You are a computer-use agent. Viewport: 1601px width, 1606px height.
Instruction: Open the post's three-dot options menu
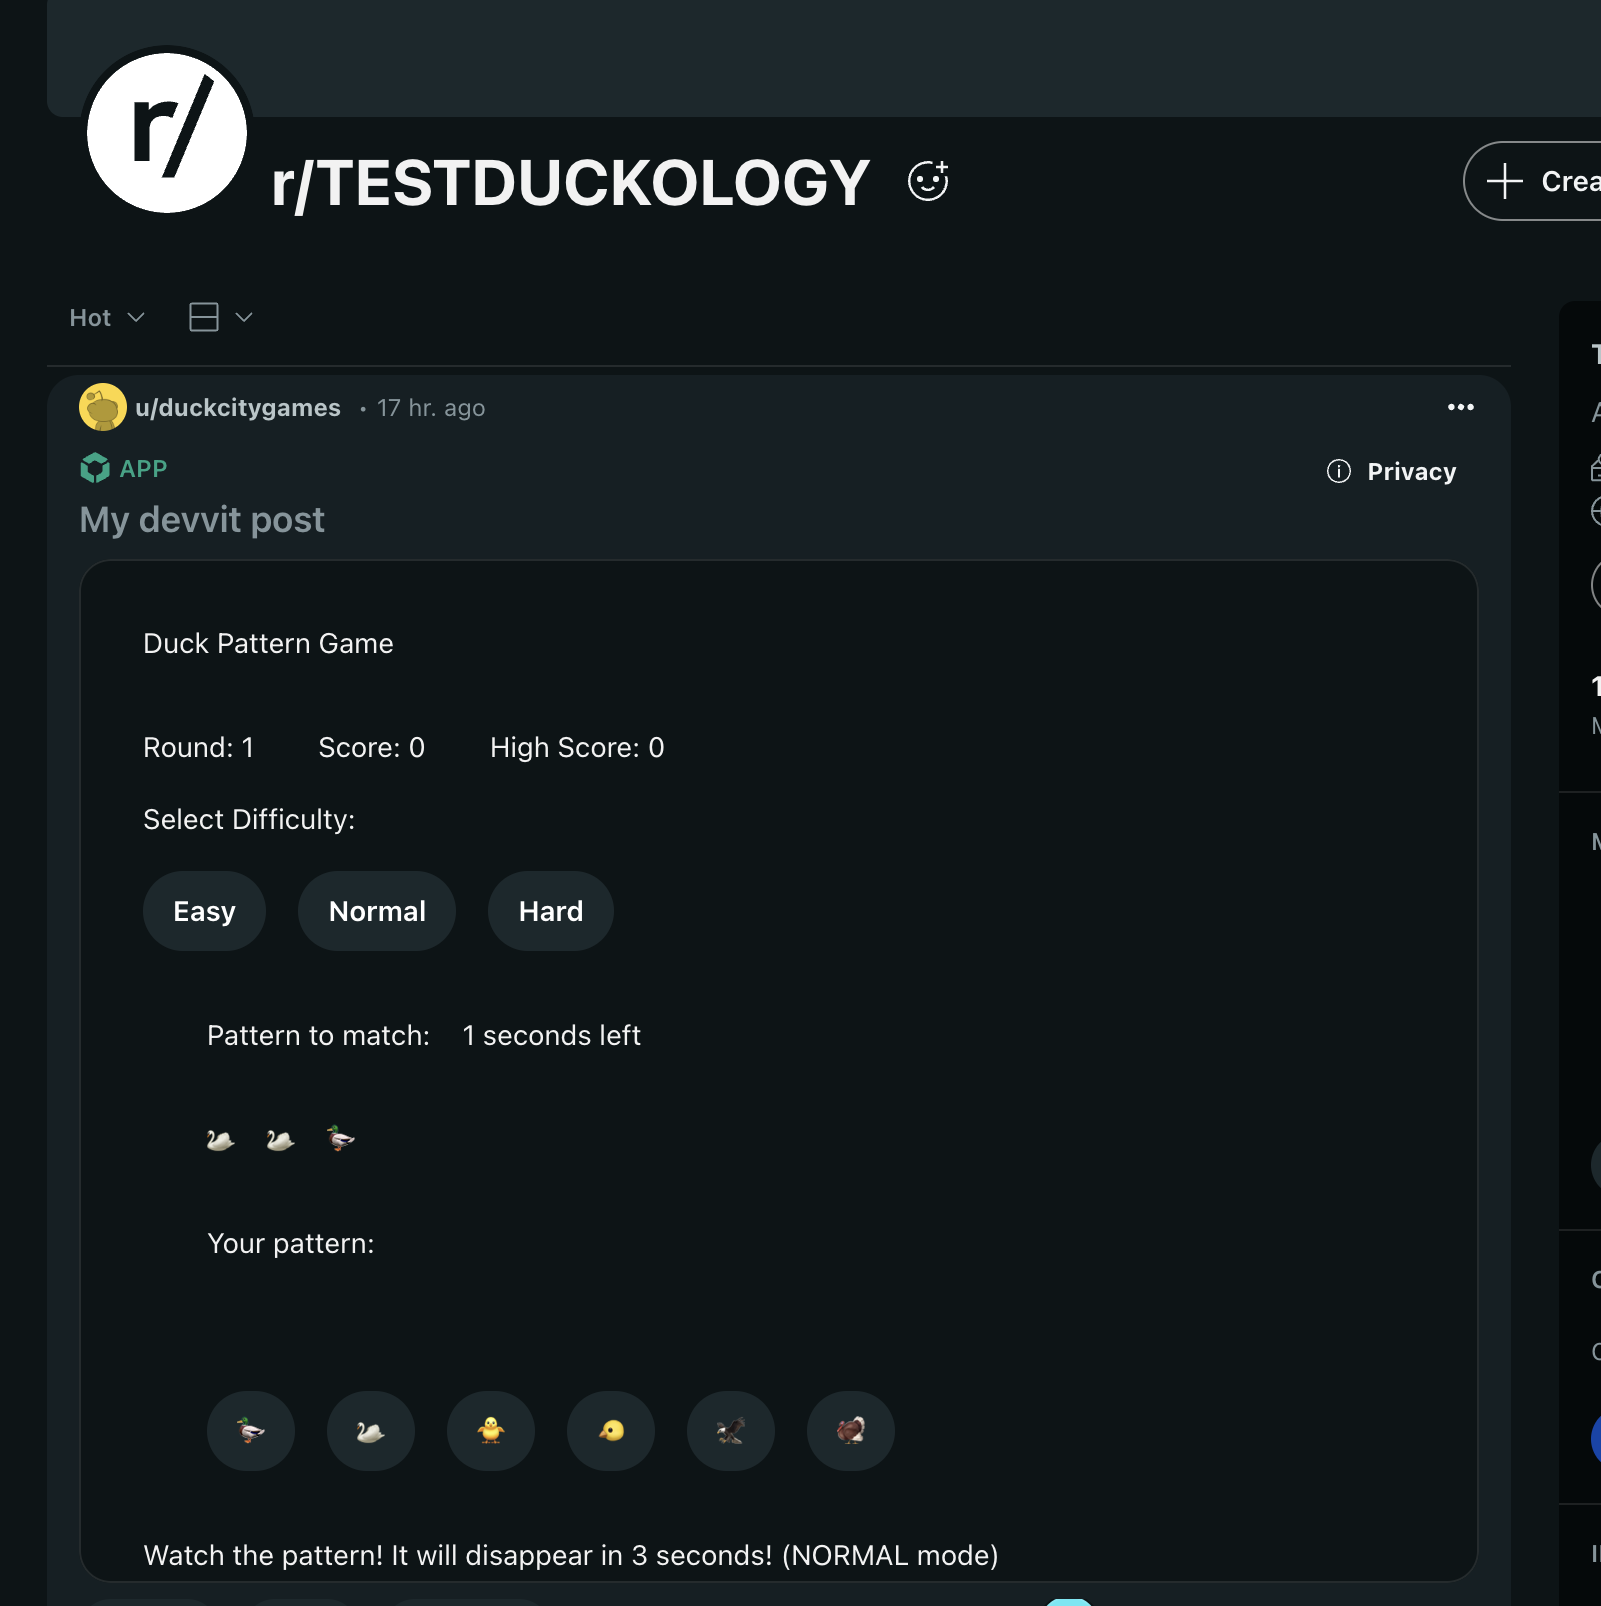pyautogui.click(x=1461, y=407)
